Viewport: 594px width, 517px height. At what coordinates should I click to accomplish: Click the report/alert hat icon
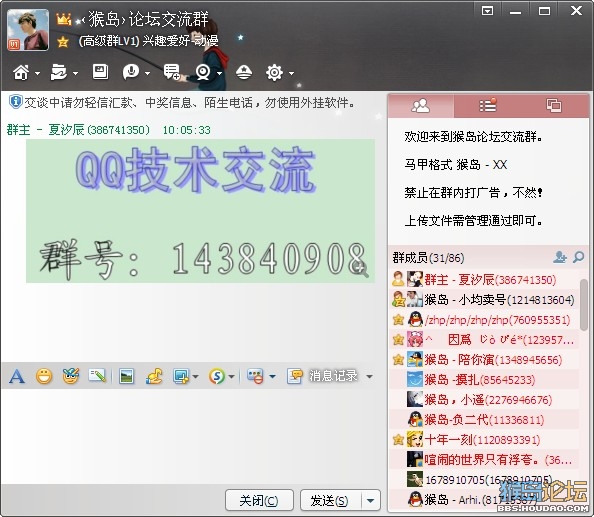[244, 72]
